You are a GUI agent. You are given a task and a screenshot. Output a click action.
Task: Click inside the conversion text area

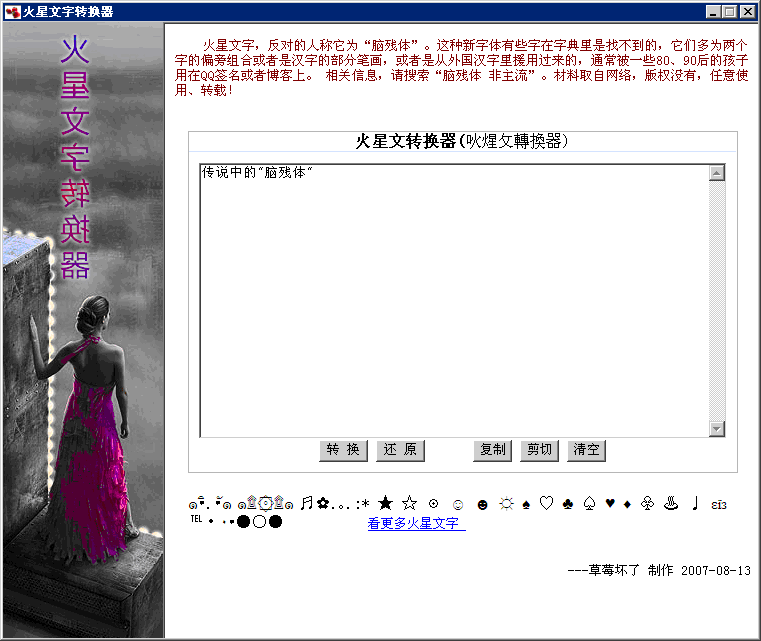[x=450, y=300]
